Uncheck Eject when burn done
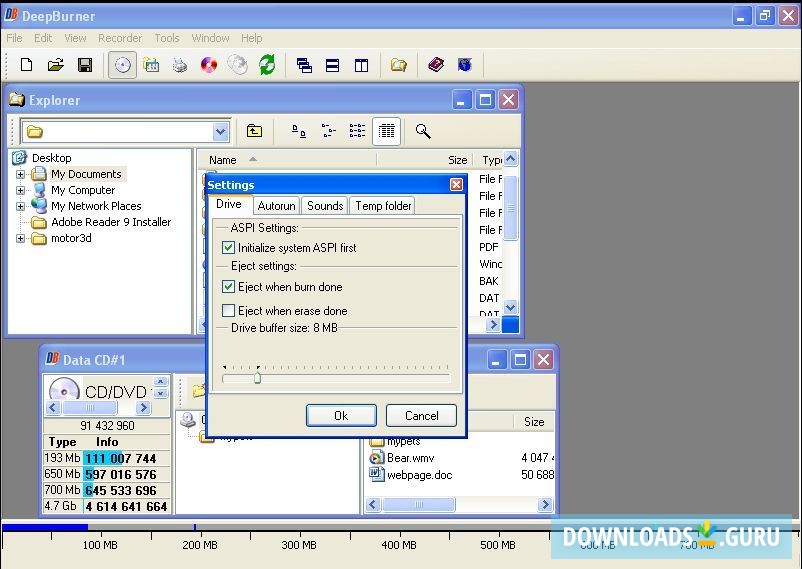Screen dimensions: 802x569 point(228,287)
